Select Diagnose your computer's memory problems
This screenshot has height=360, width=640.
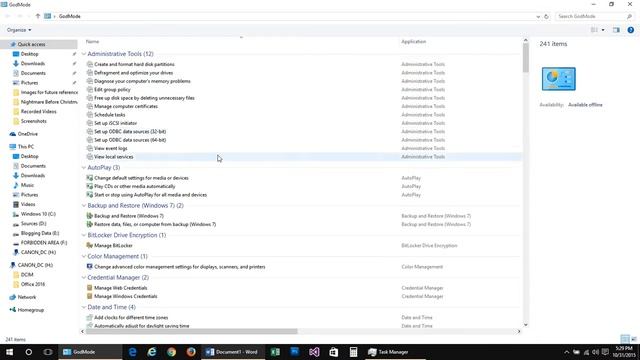point(142,81)
